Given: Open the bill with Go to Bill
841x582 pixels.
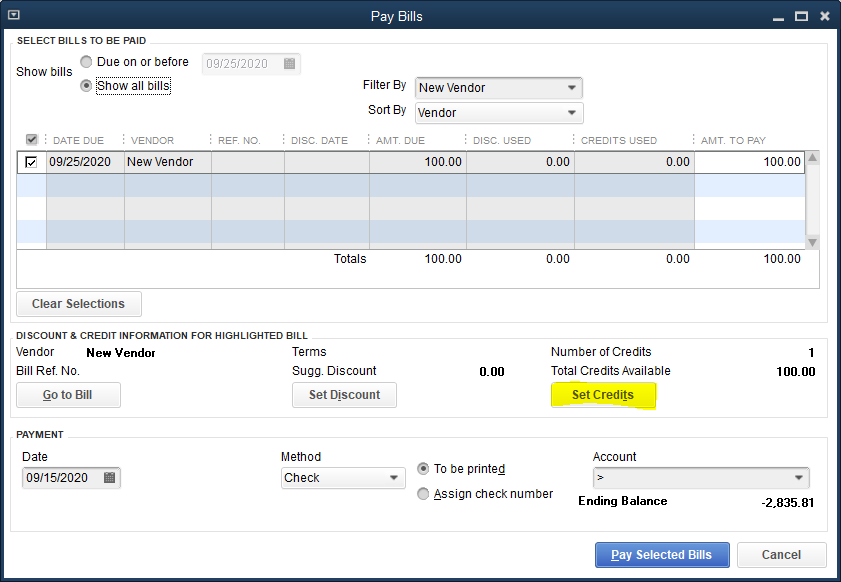Looking at the screenshot, I should [68, 395].
